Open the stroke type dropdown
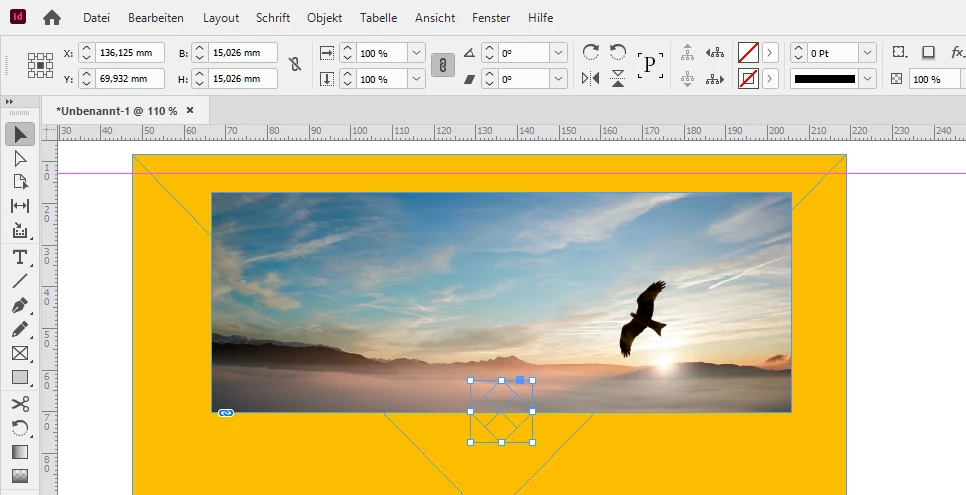Screen dimensions: 966x495 tap(867, 79)
